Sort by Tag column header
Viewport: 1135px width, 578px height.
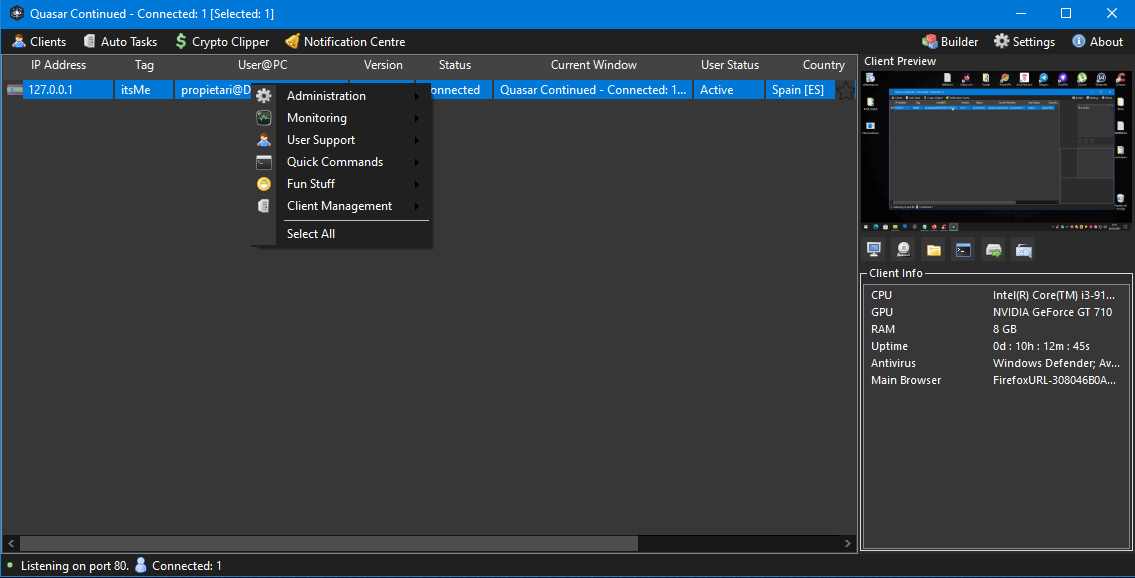pos(144,65)
